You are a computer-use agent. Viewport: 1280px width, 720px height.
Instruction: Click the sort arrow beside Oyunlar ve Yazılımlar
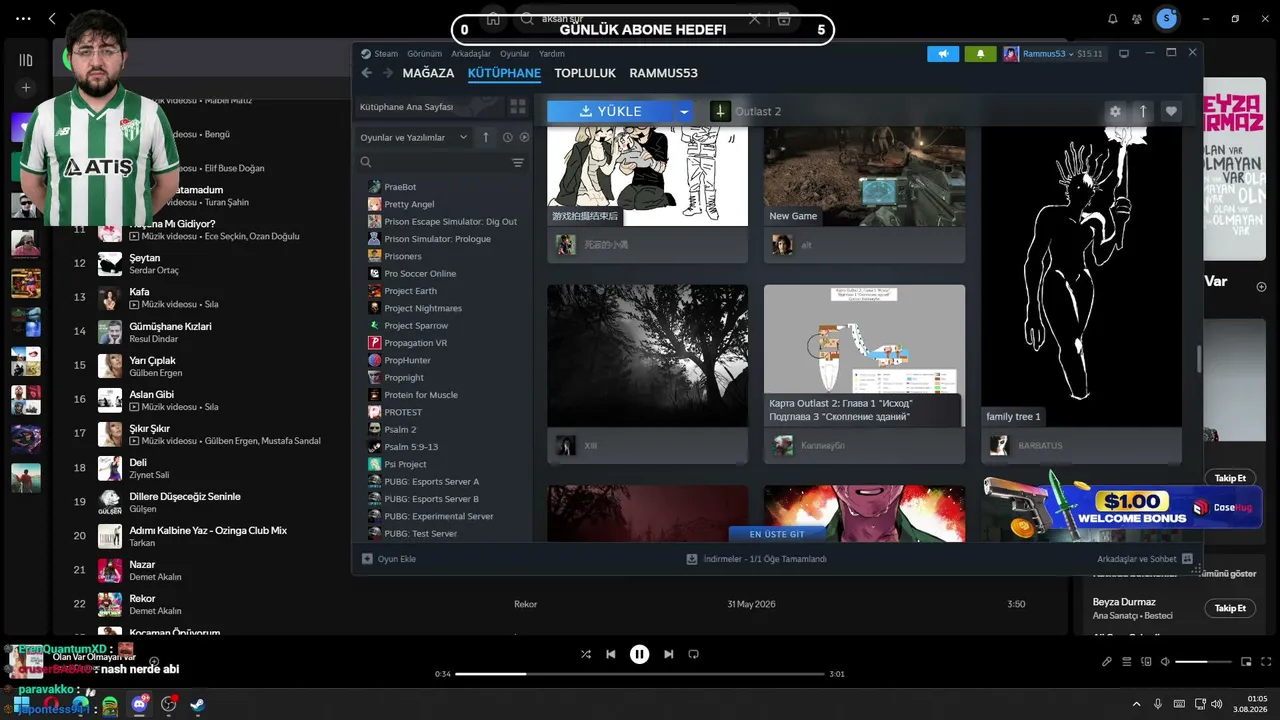[486, 137]
